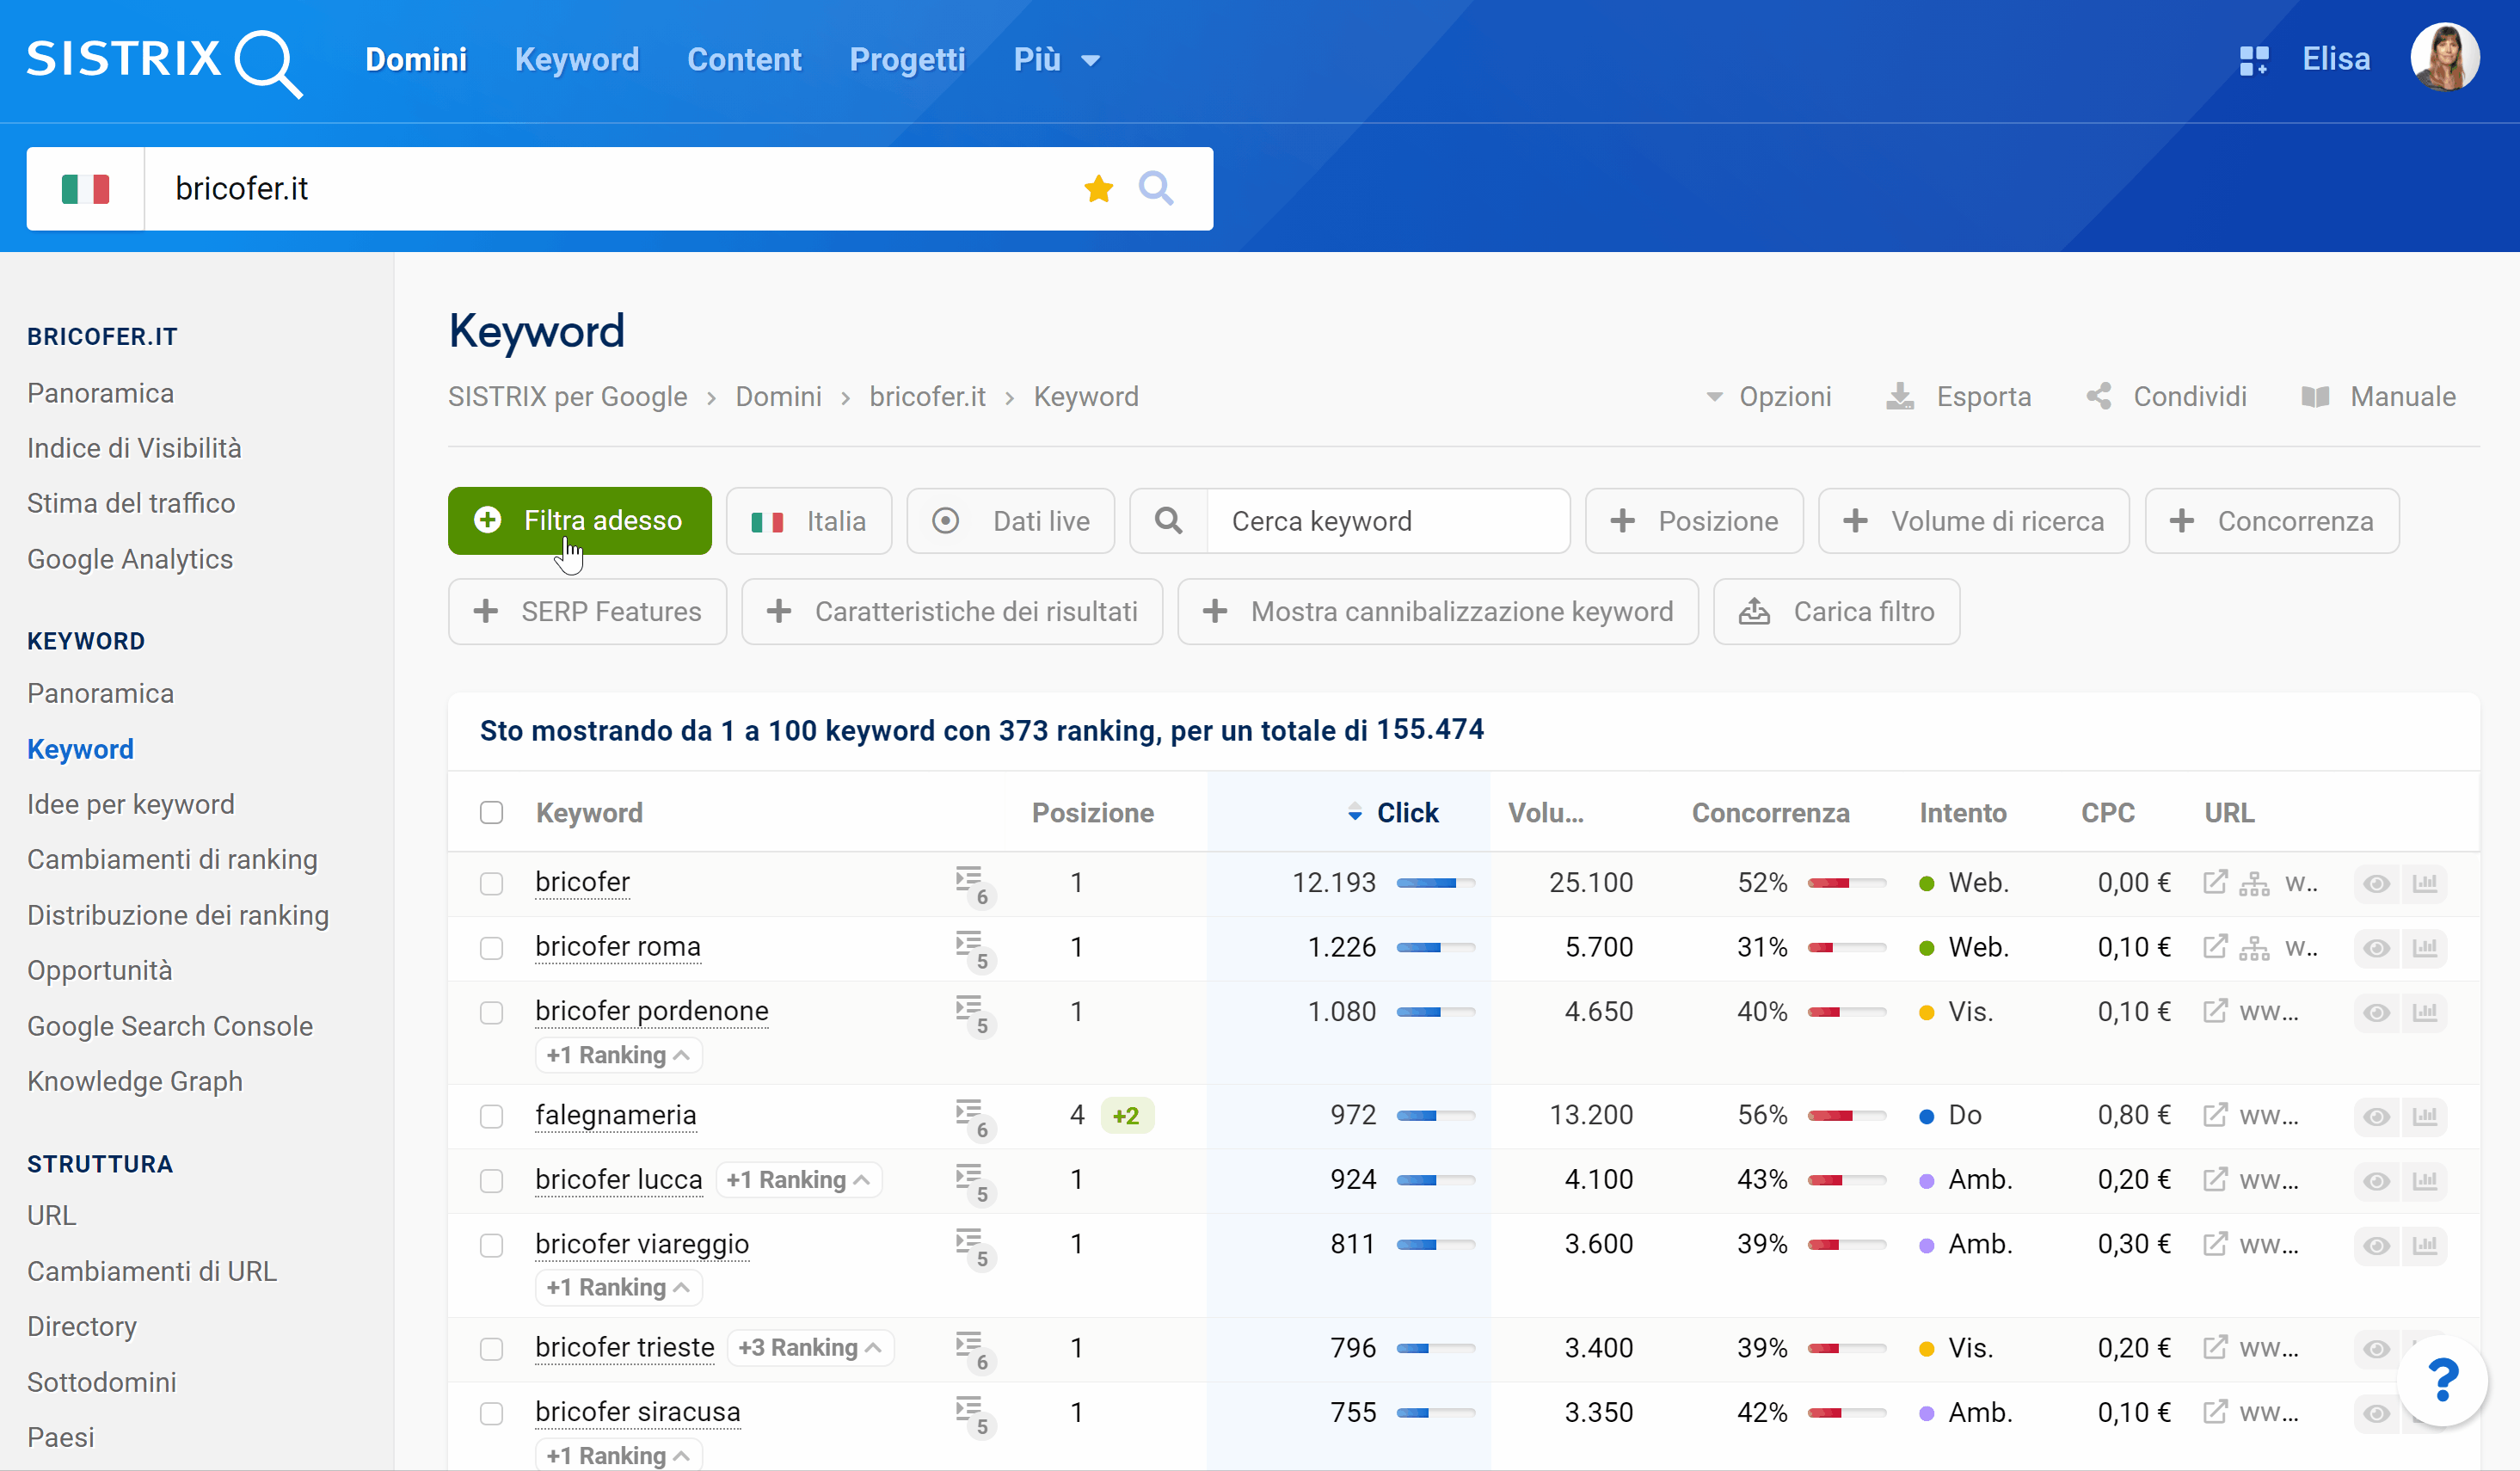Expand +1 Ranking under bricofer pordenone
Image resolution: width=2520 pixels, height=1471 pixels.
[x=618, y=1055]
